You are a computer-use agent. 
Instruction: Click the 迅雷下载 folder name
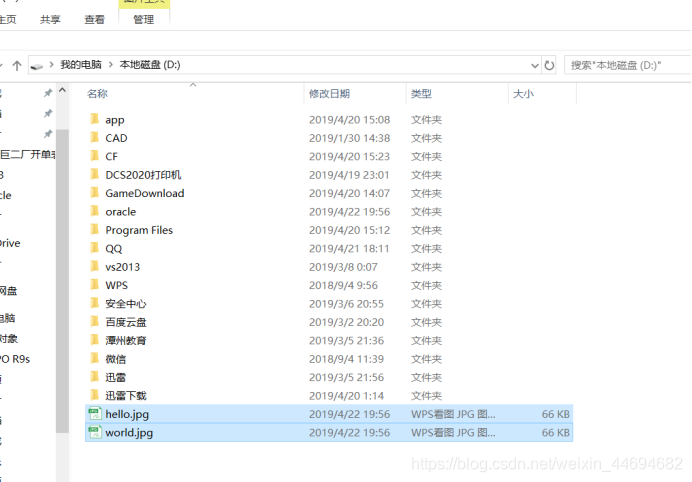click(126, 396)
